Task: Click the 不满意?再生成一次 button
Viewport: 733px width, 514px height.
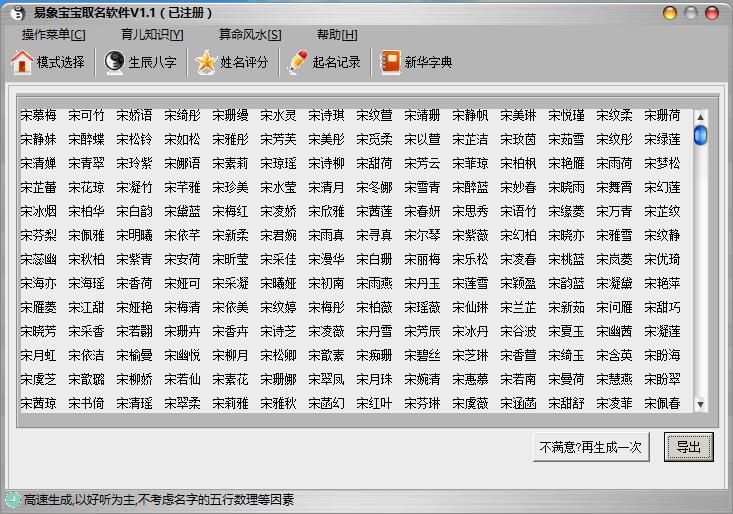Action: [593, 446]
